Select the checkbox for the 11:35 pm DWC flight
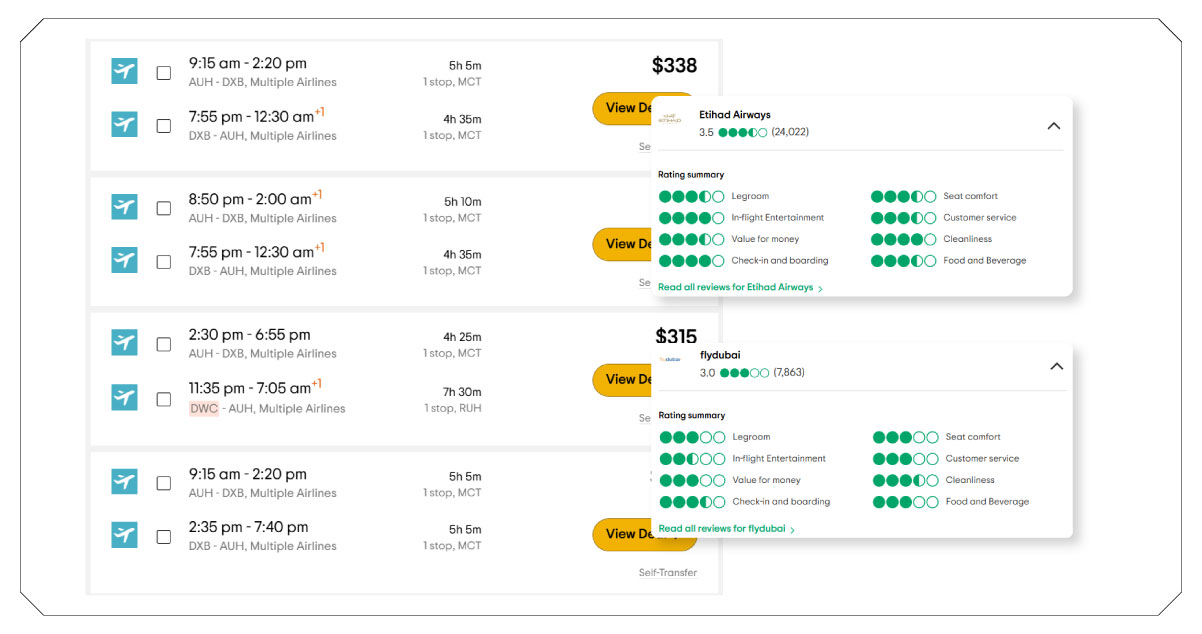Image resolution: width=1202 pixels, height=634 pixels. click(163, 397)
